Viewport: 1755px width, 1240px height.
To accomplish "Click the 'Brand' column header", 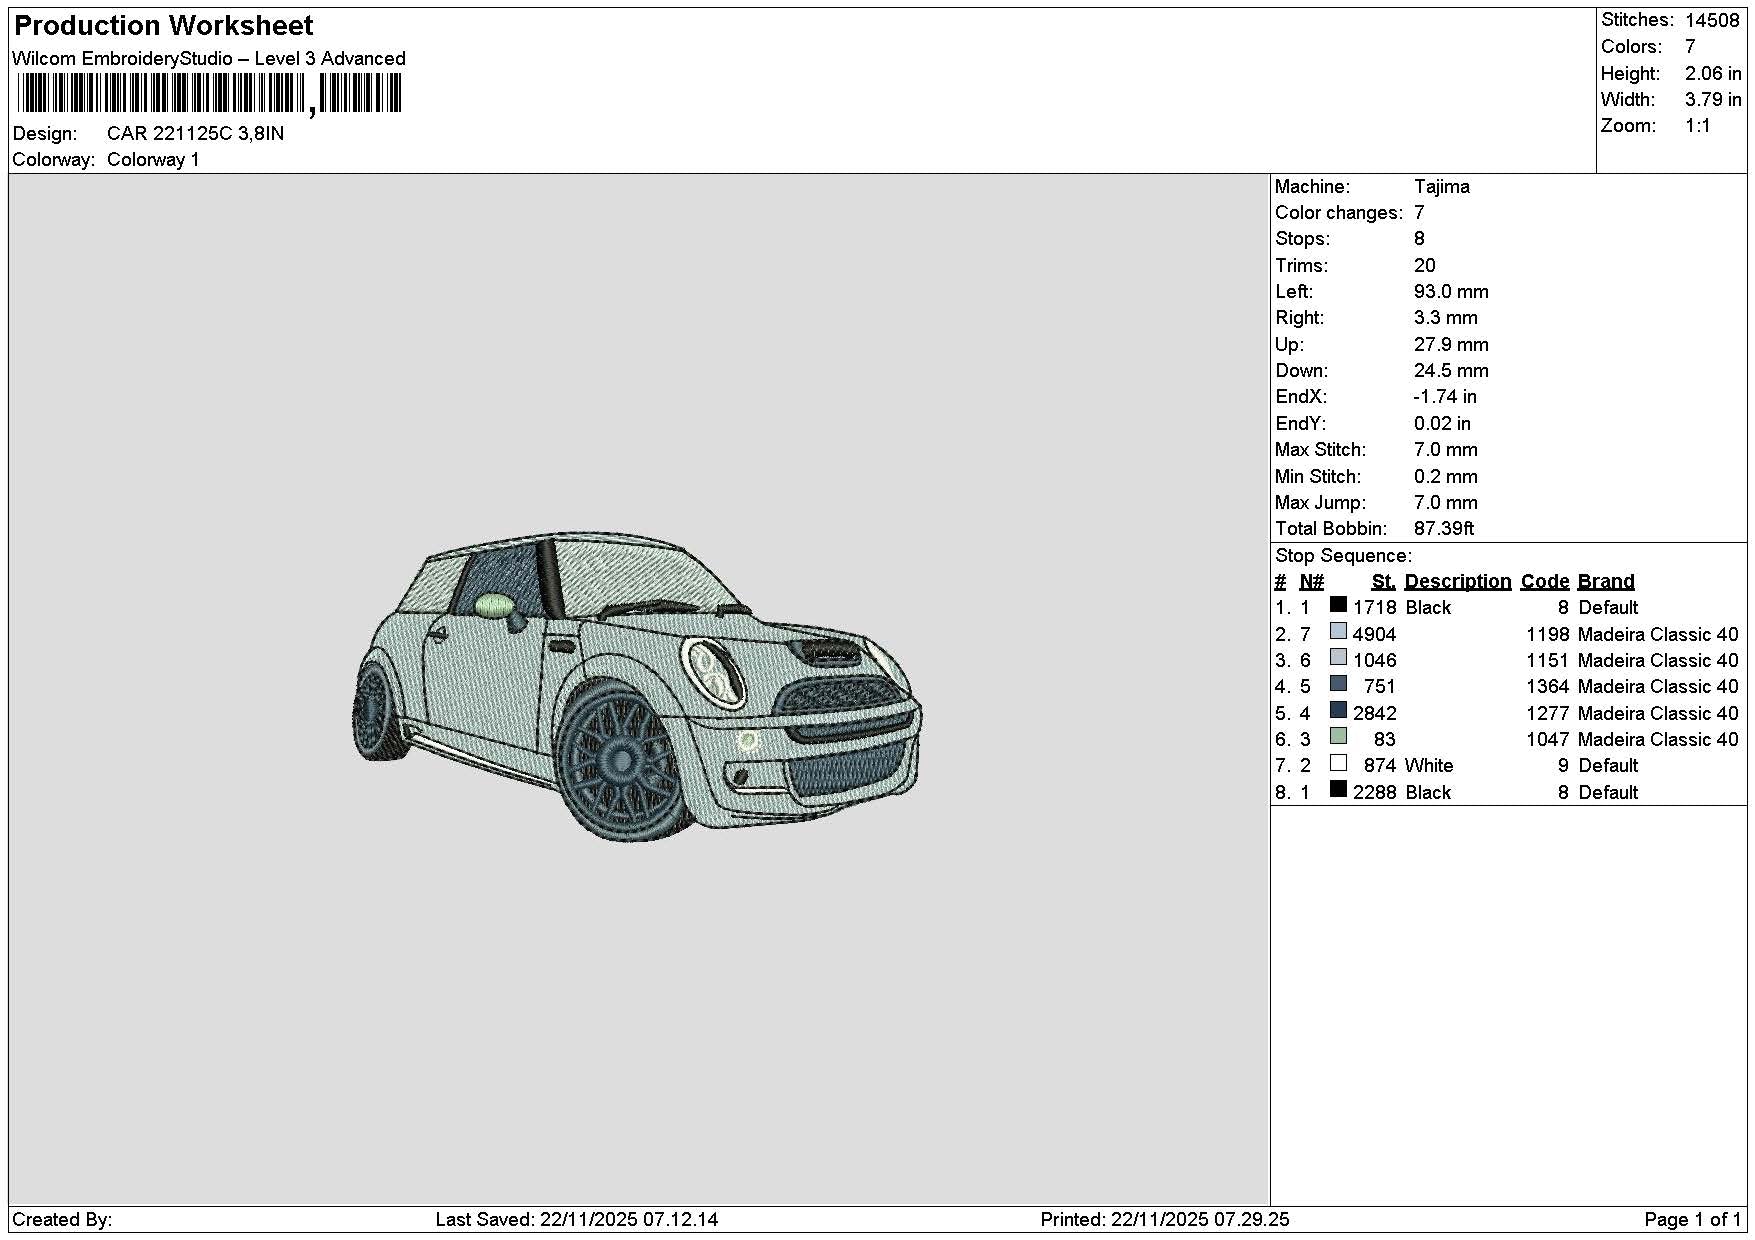I will click(x=1606, y=582).
